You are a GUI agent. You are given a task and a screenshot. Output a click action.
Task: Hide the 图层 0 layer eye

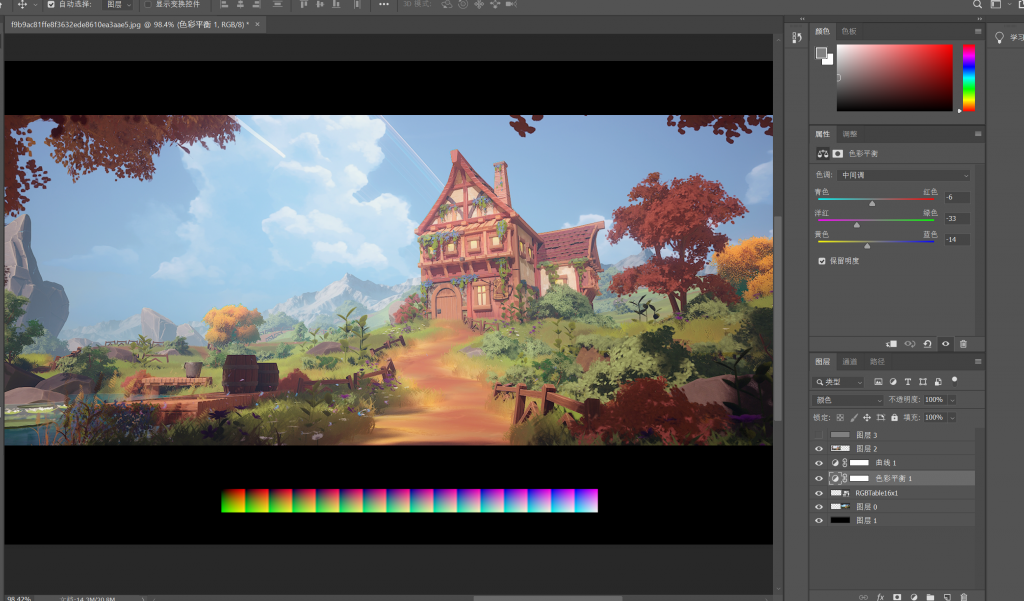819,507
